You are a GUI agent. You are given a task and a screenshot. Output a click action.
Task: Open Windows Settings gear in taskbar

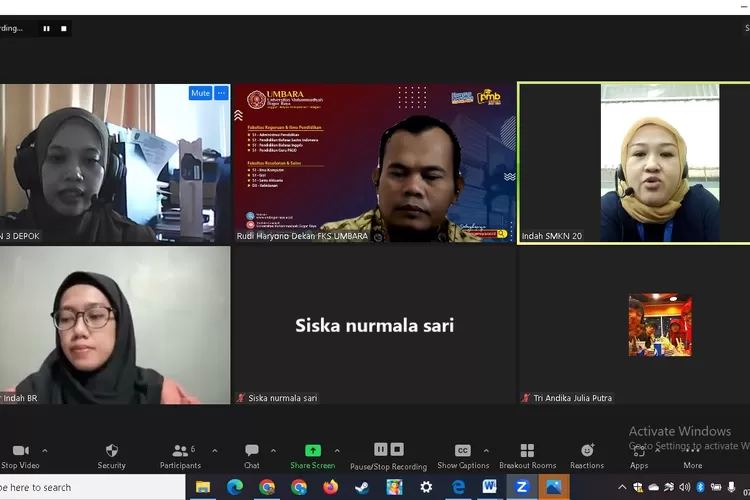pyautogui.click(x=426, y=487)
